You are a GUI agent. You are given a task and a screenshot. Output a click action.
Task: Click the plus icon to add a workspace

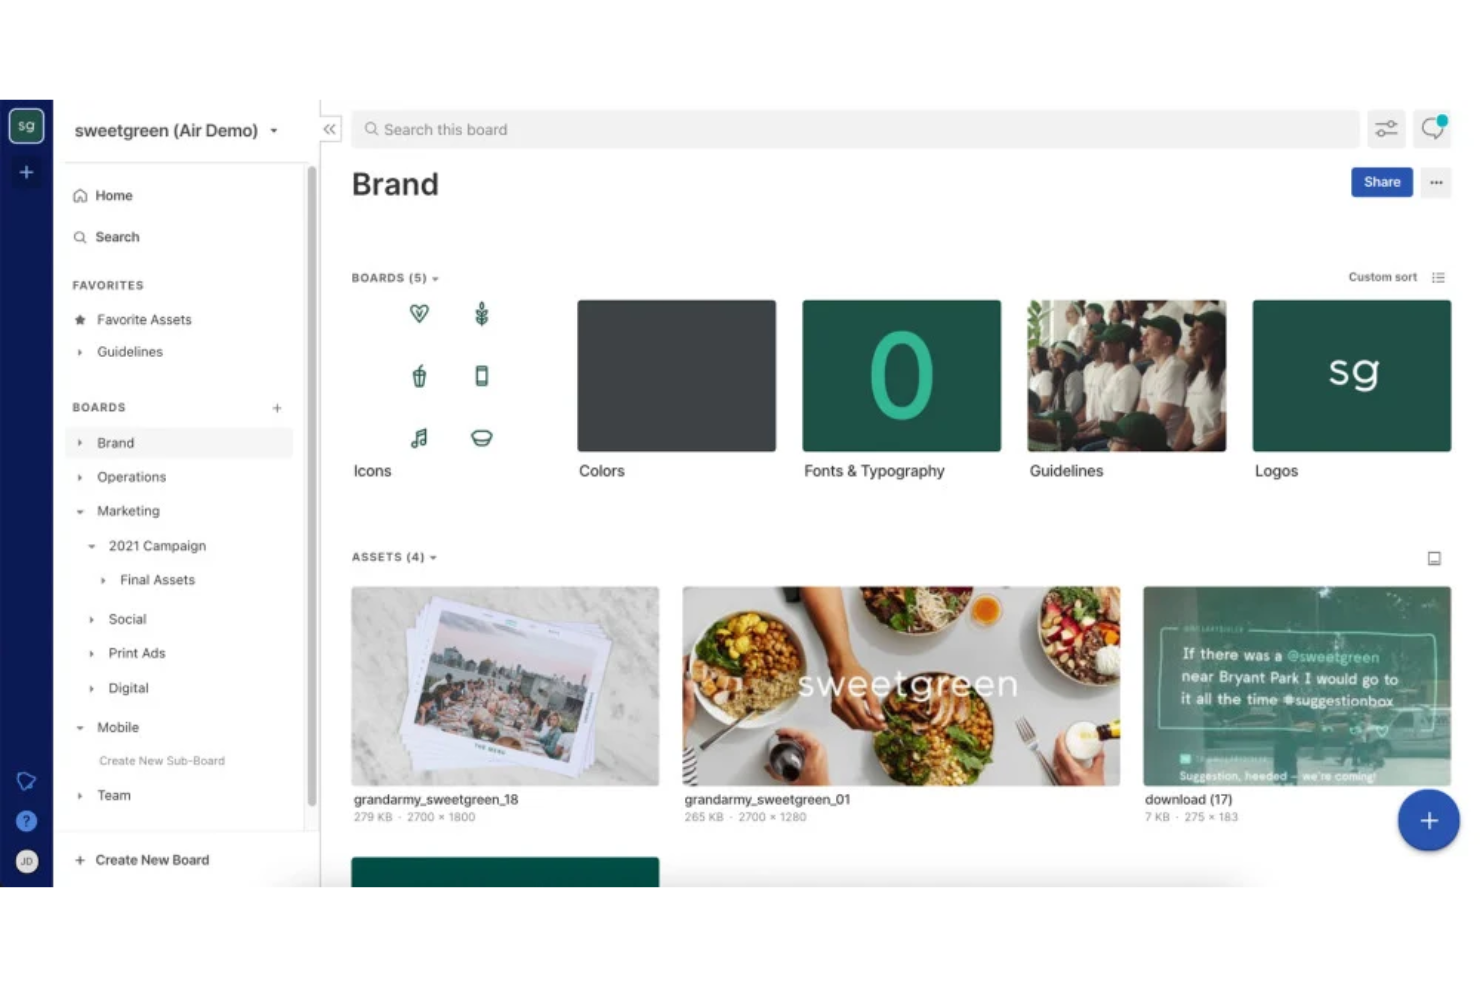pos(26,172)
